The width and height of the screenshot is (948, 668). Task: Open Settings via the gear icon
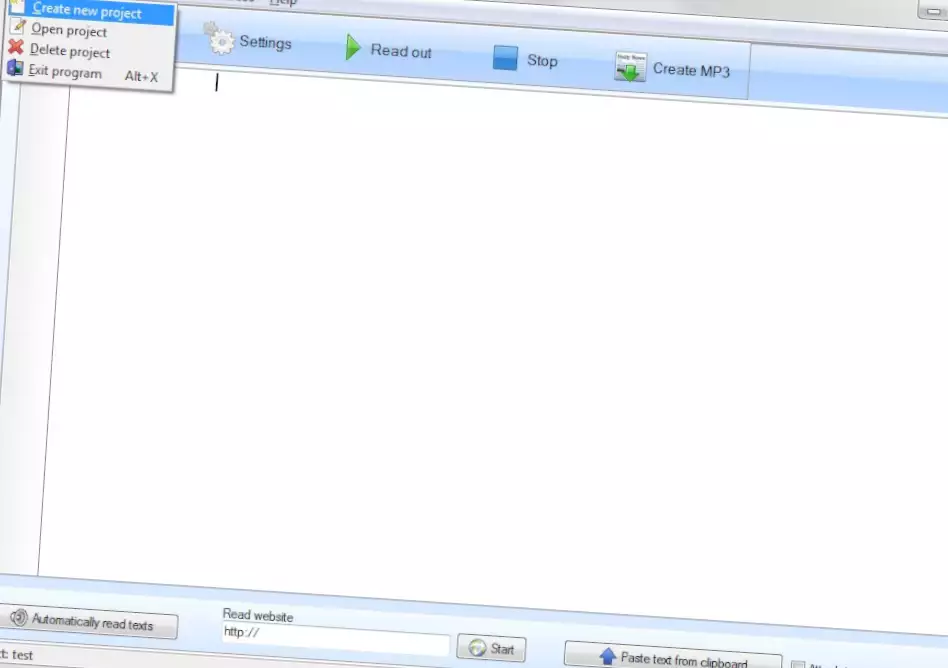click(x=219, y=41)
